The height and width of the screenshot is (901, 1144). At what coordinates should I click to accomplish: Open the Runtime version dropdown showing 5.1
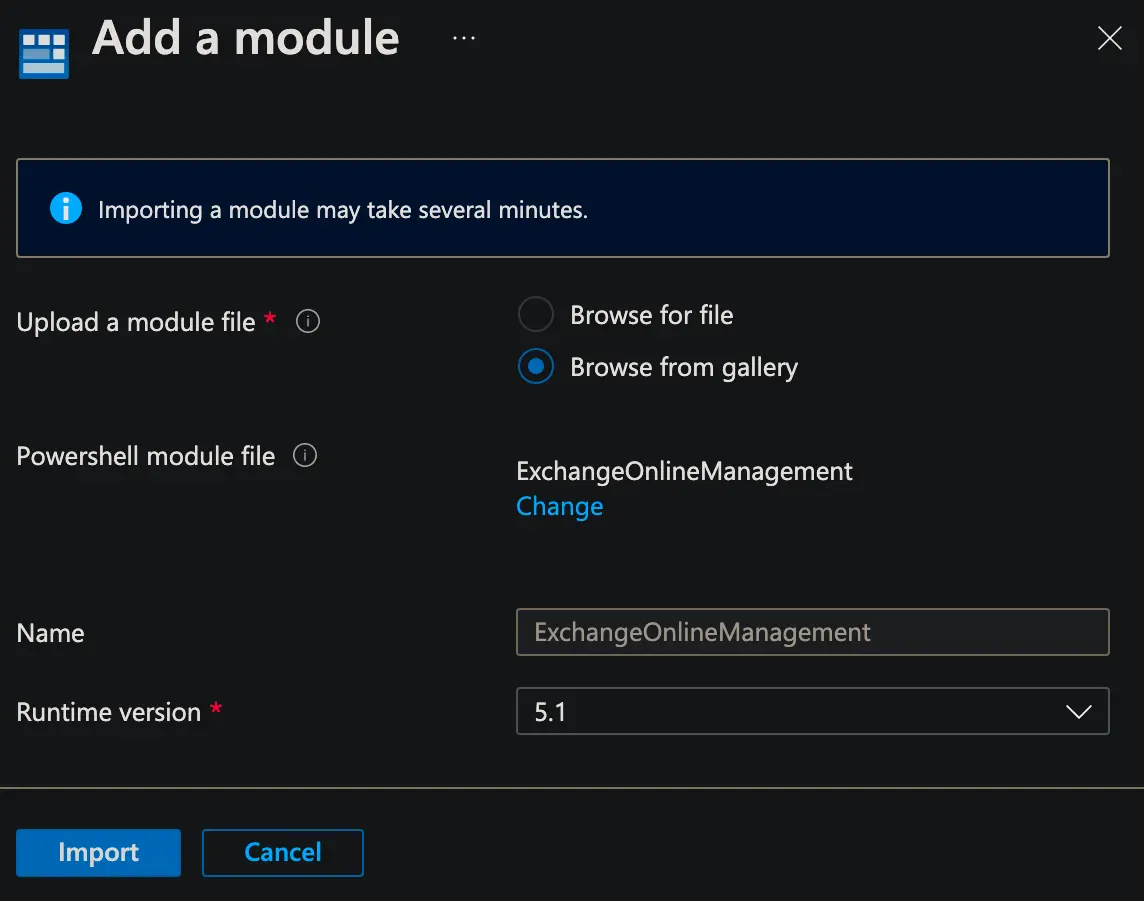(790, 711)
